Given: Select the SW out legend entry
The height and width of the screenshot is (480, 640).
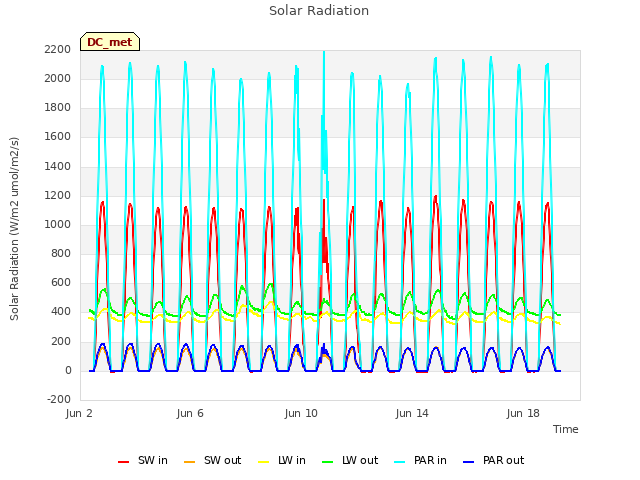Looking at the screenshot, I should tap(213, 460).
